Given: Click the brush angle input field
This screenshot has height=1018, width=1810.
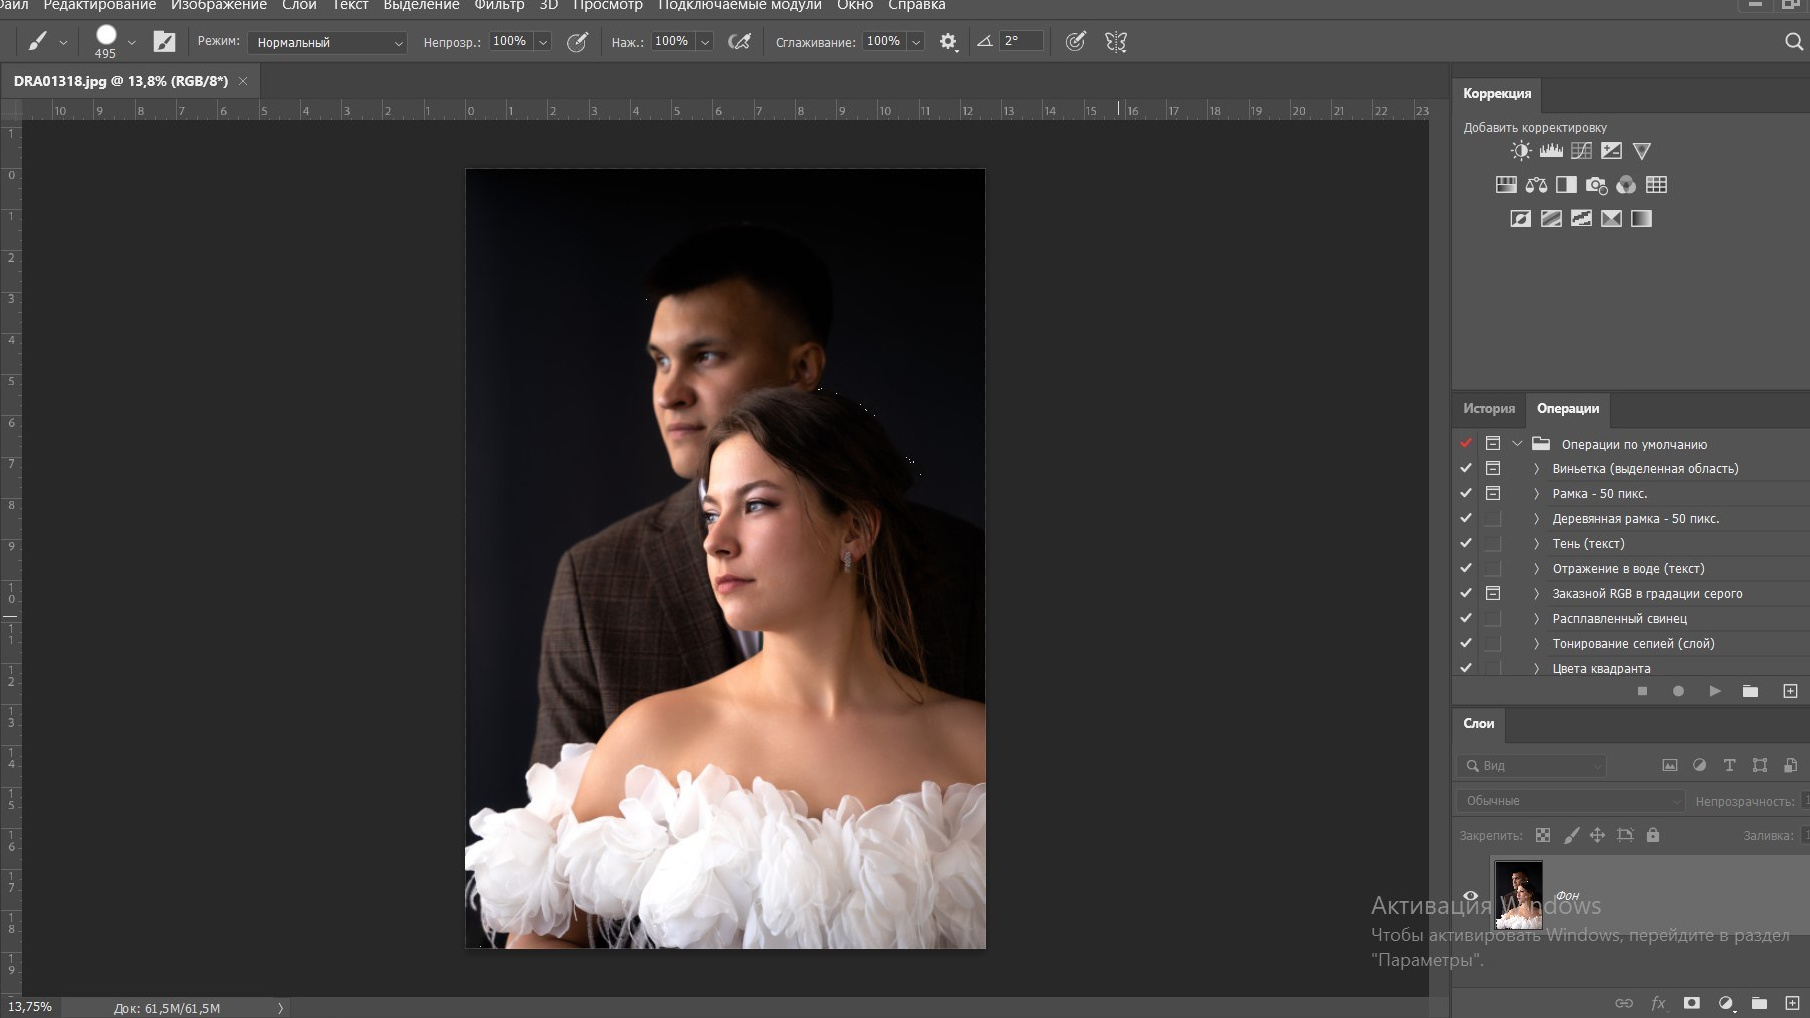Looking at the screenshot, I should click(x=1020, y=41).
